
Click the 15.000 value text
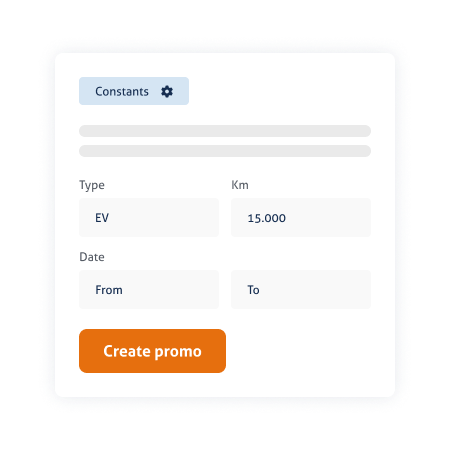pos(267,218)
